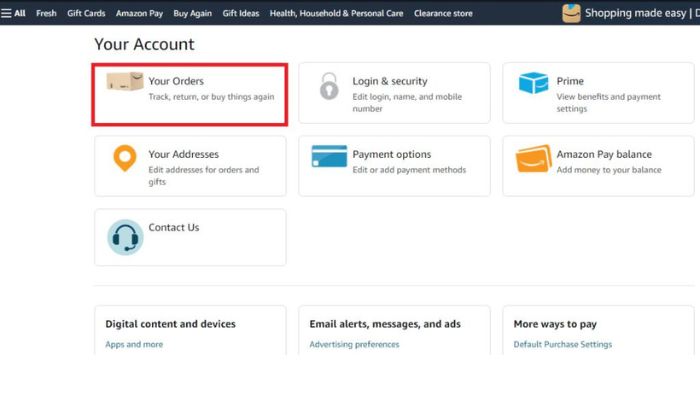This screenshot has height=400, width=700.
Task: Click the blue Prime box icon
Action: point(533,83)
